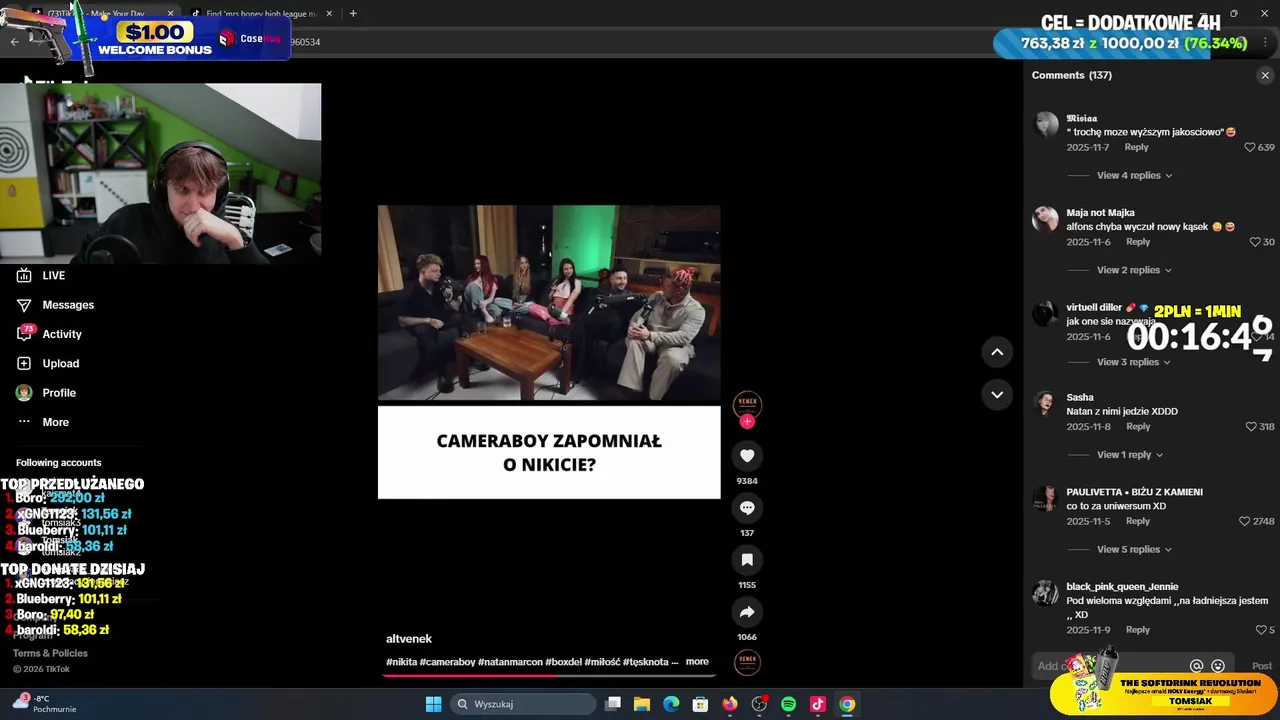Click the Wyszukaj taskbar search box
1280x720 pixels.
[x=523, y=704]
